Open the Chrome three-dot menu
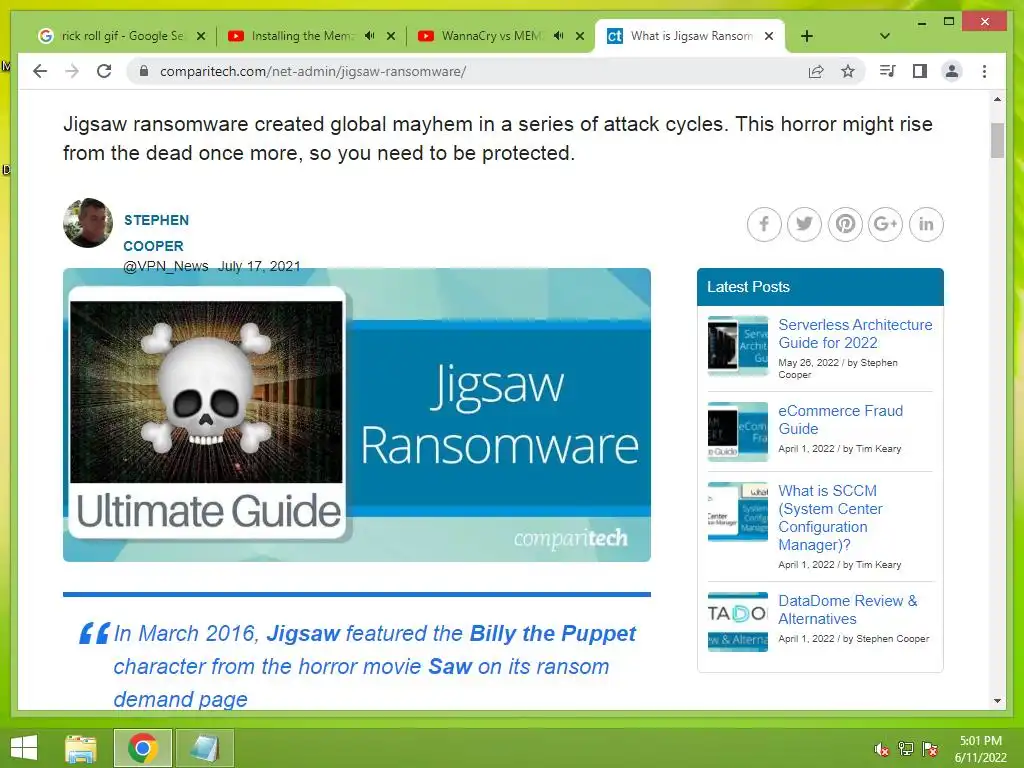Screen dimensions: 1024x768 tap(984, 71)
